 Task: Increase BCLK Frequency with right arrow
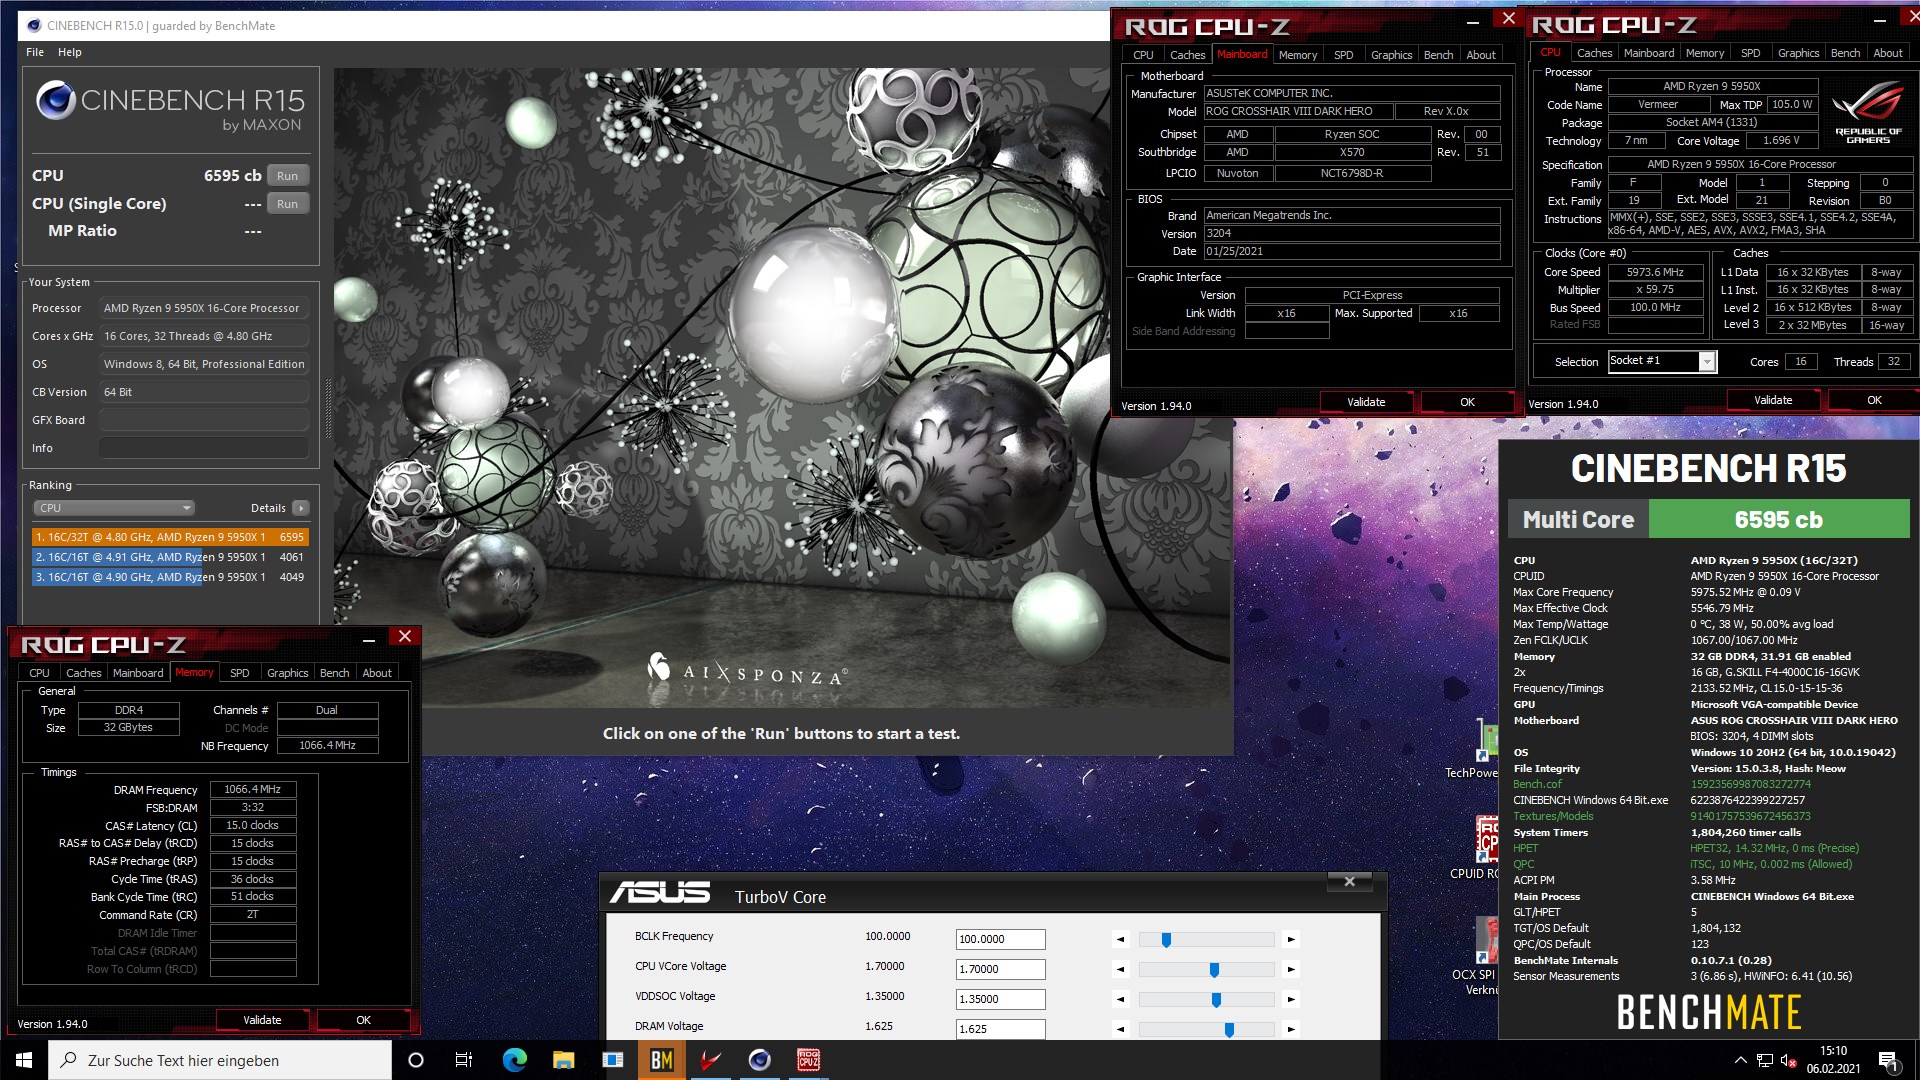coord(1291,939)
